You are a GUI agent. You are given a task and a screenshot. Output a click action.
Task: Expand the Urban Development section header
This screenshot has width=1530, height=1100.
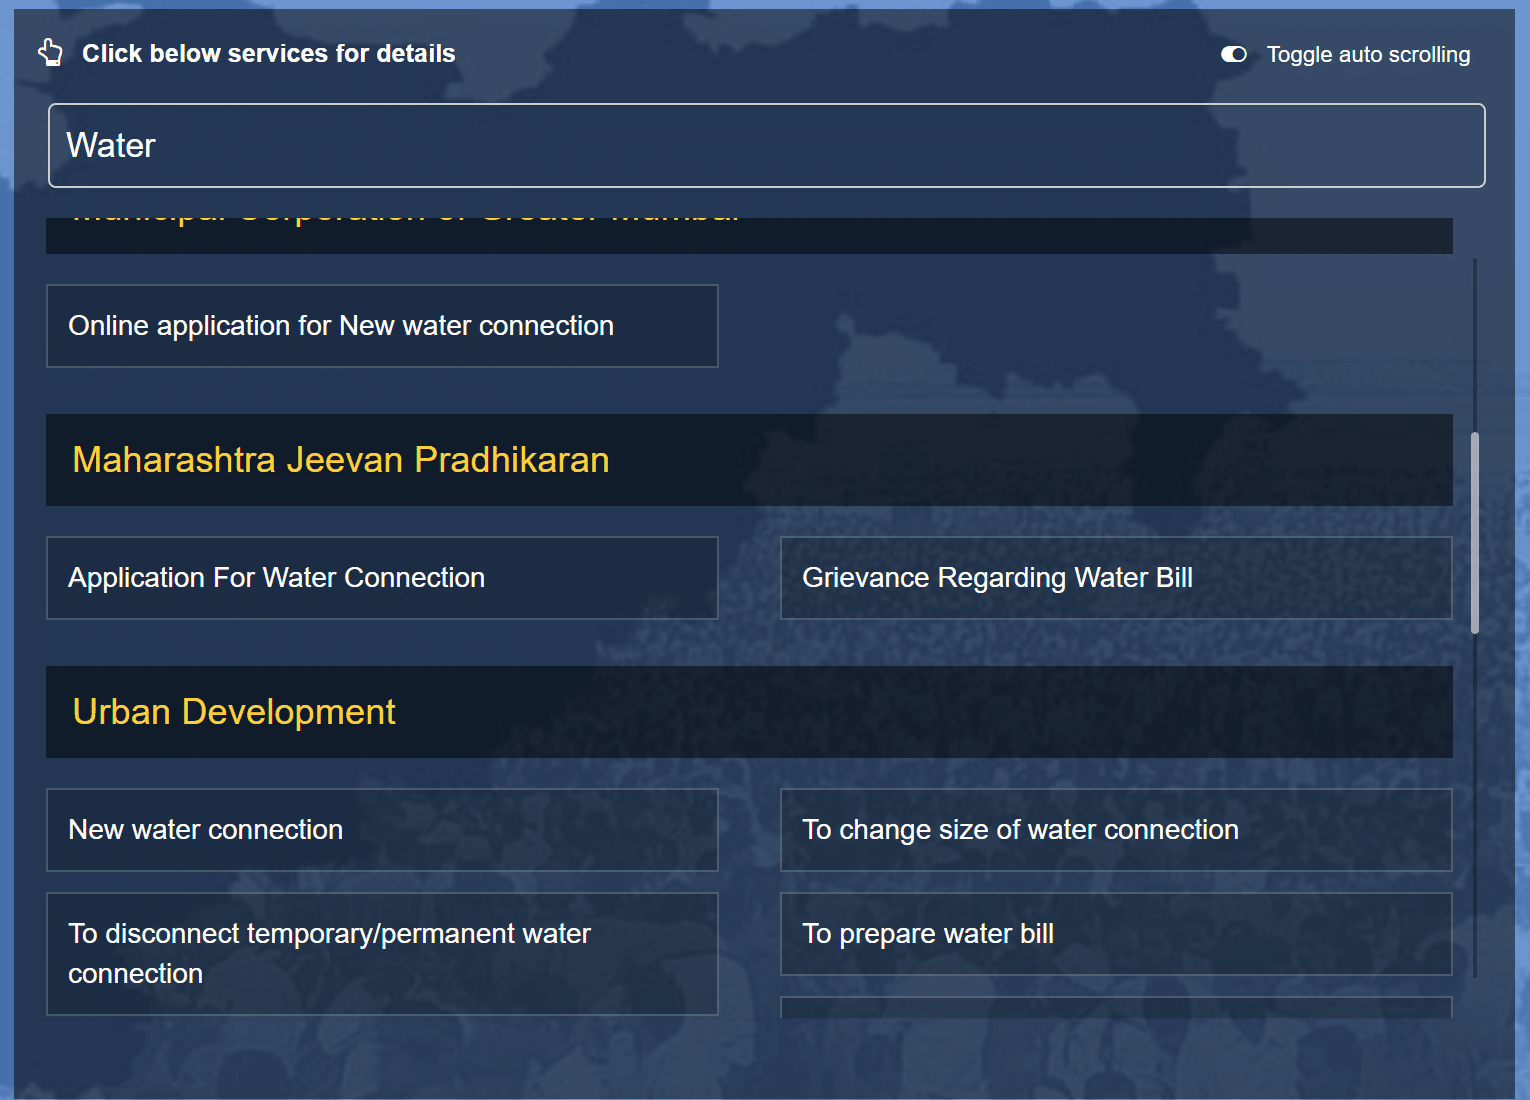(x=233, y=712)
